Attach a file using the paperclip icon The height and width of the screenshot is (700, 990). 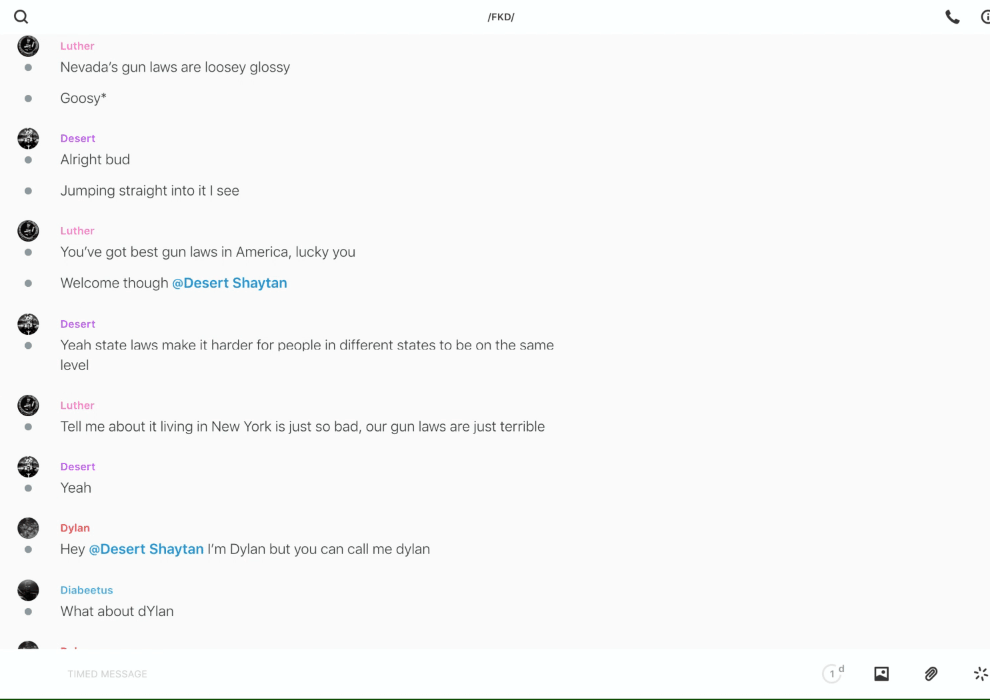[931, 674]
